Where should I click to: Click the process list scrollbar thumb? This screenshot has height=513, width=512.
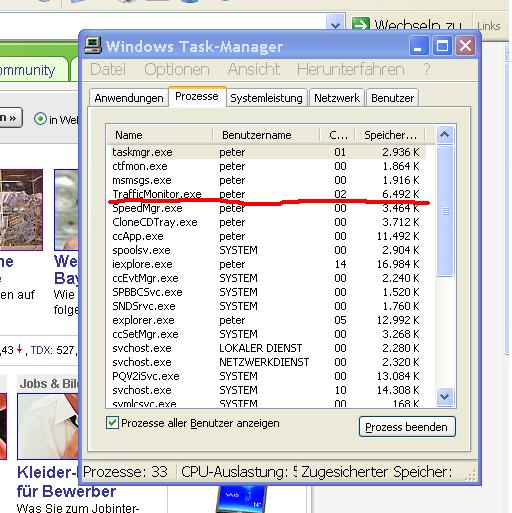tap(445, 211)
